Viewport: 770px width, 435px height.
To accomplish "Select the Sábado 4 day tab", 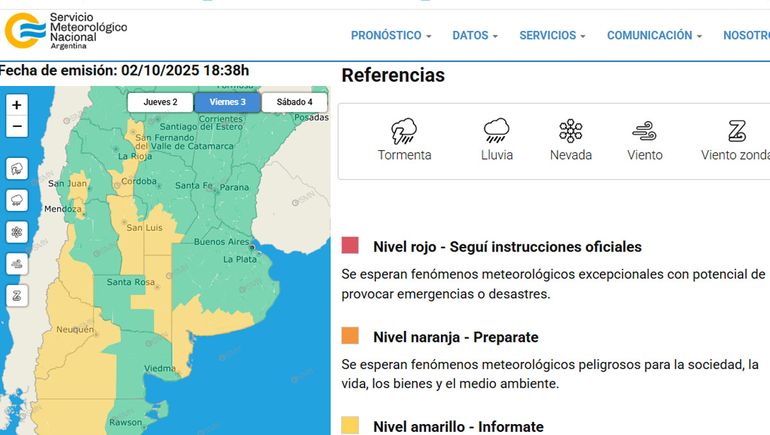I will [294, 102].
